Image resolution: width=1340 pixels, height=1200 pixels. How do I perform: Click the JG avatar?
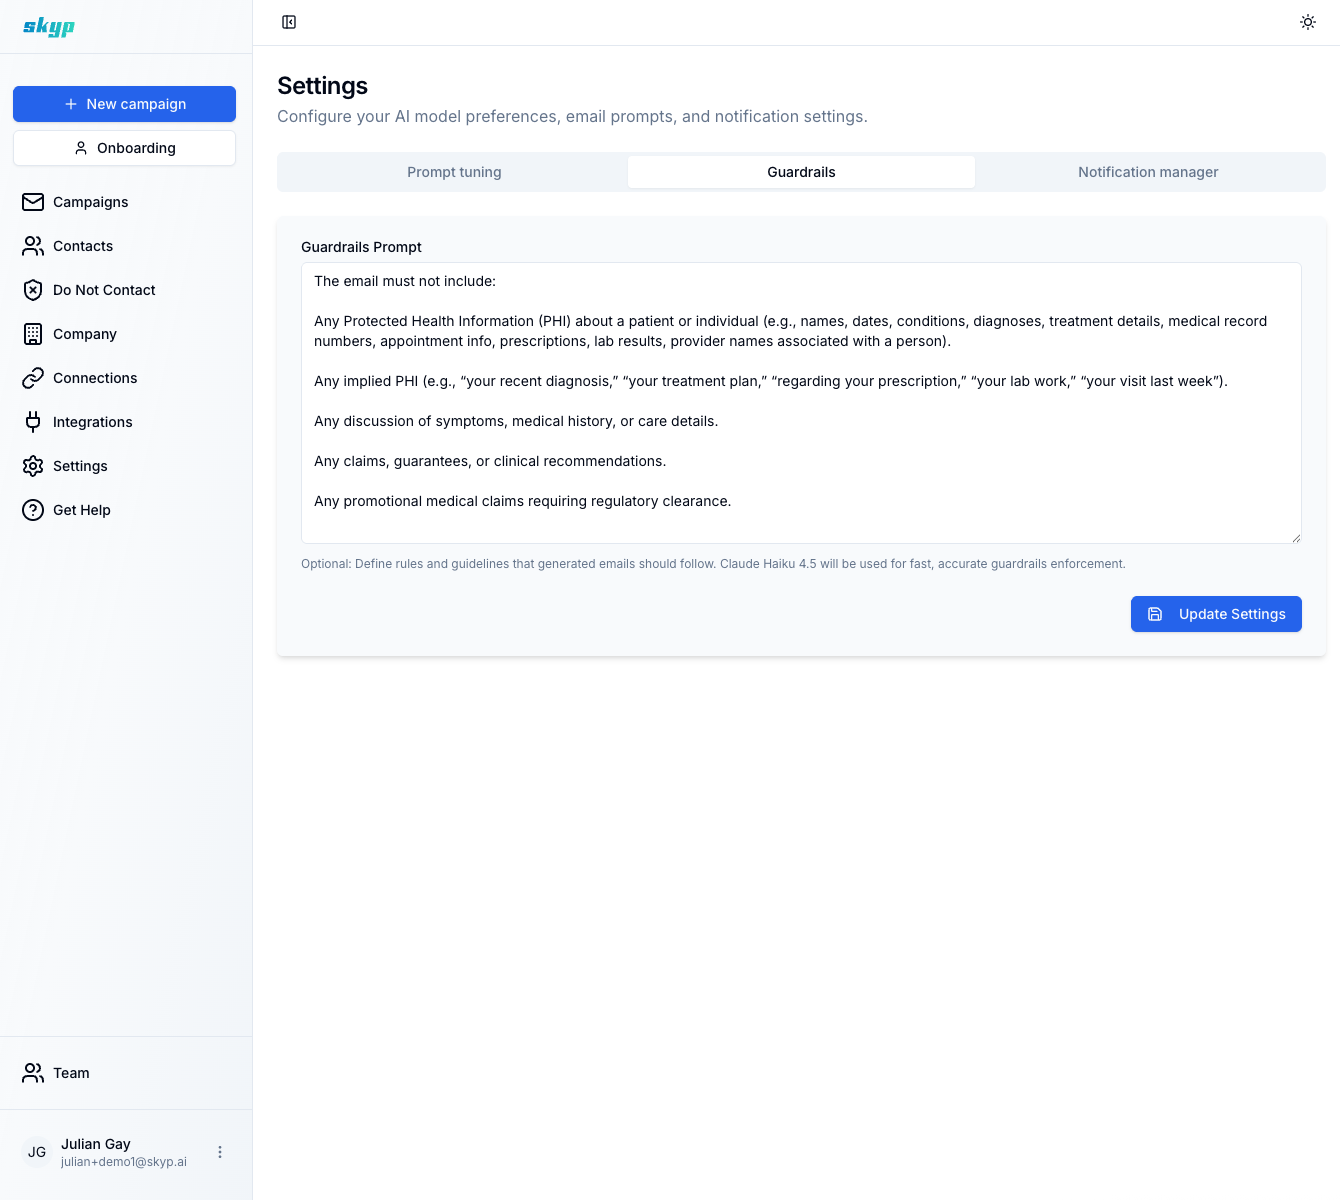point(37,1152)
